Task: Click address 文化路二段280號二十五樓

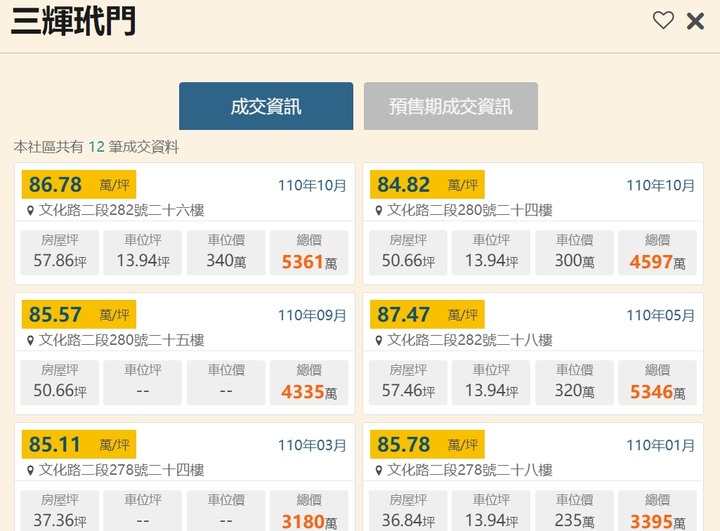Action: tap(121, 340)
